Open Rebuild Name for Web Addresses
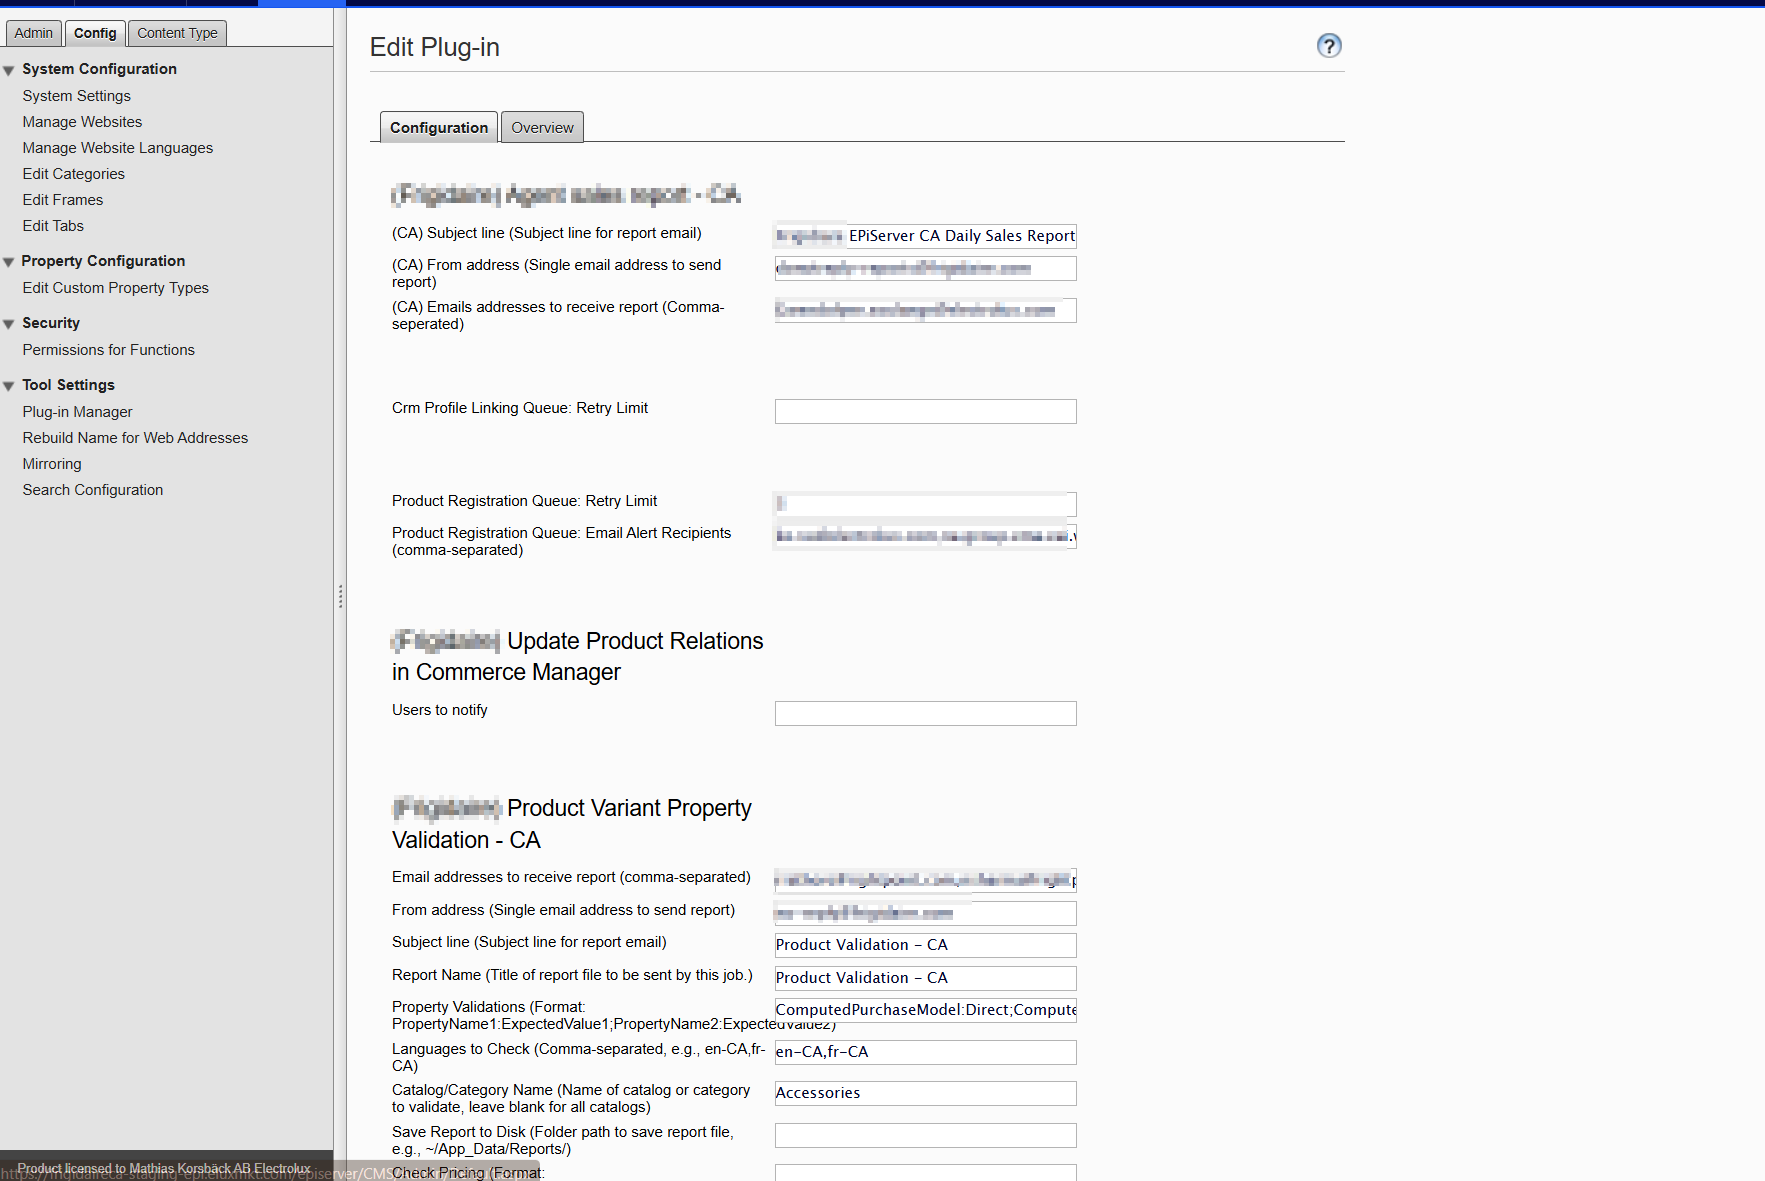This screenshot has width=1765, height=1181. click(x=134, y=437)
